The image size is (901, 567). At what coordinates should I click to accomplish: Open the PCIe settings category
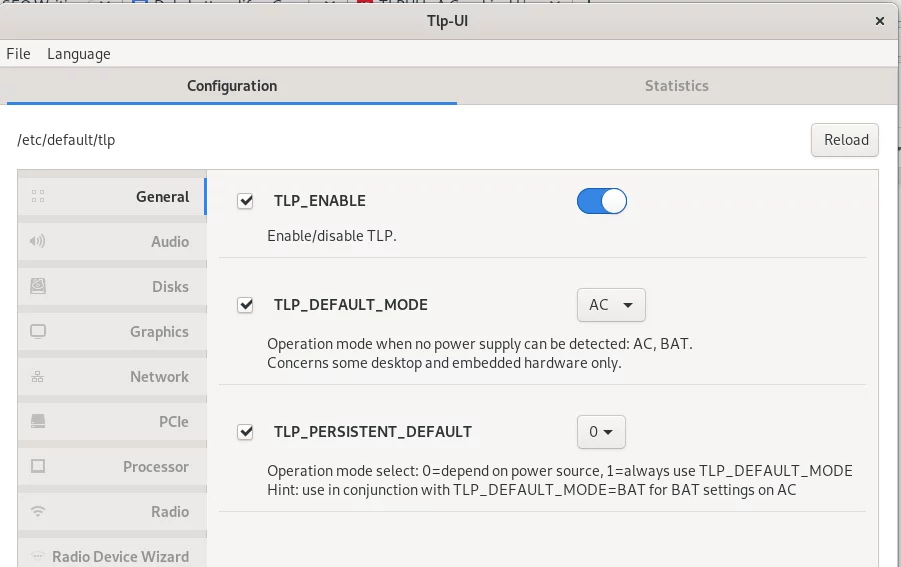[111, 422]
